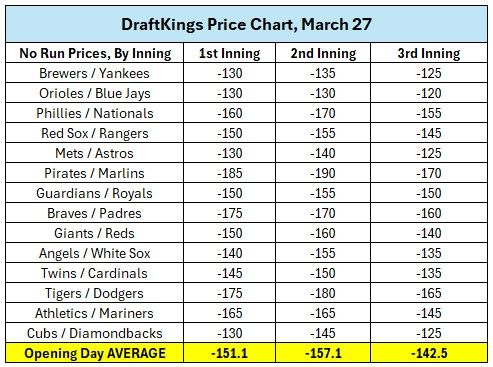Click Pirates / Marlins 2nd inning -190 cell
Viewport: 493px width, 367px height.
[323, 173]
